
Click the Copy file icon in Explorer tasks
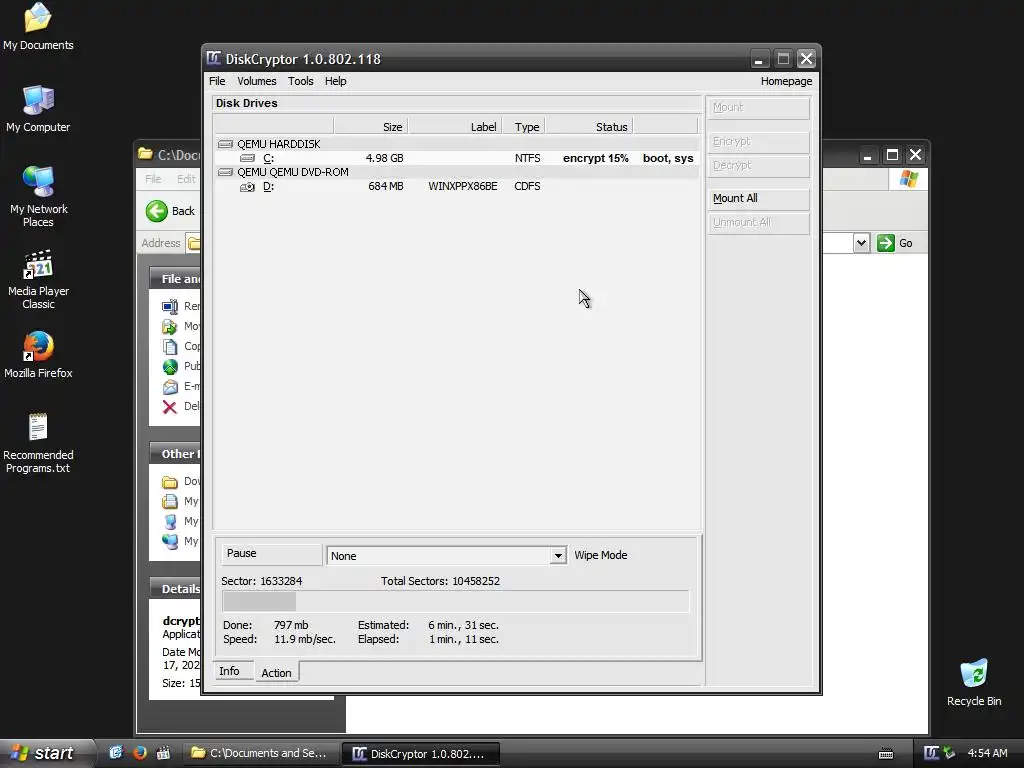[170, 347]
